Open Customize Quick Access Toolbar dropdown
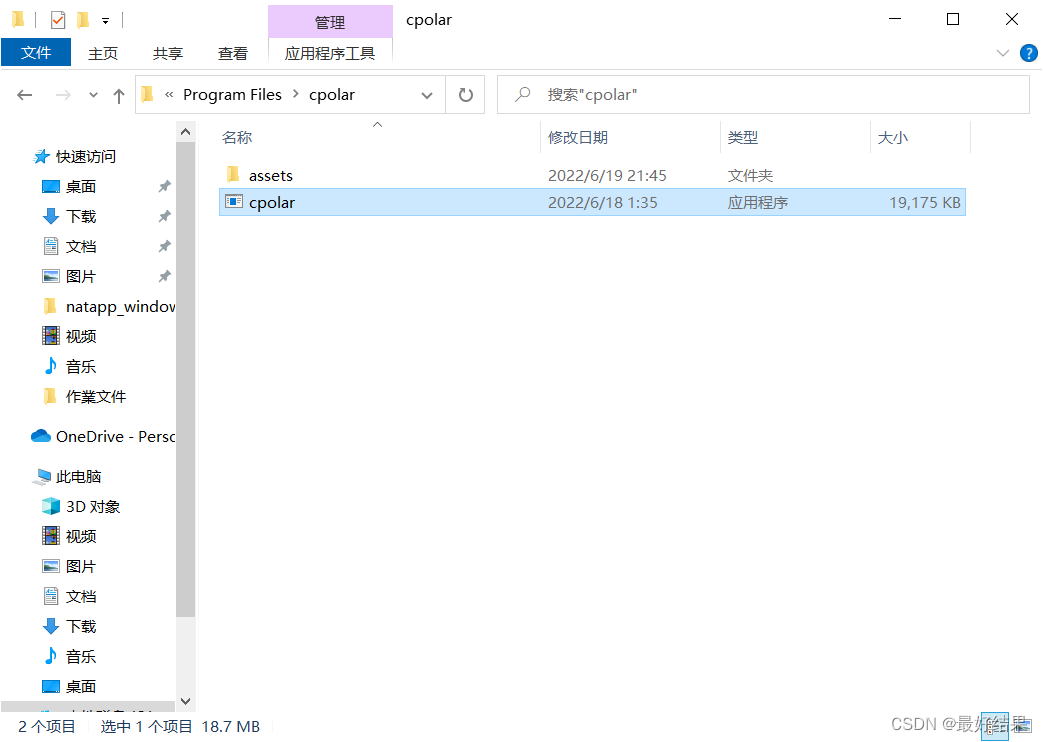 pyautogui.click(x=105, y=21)
